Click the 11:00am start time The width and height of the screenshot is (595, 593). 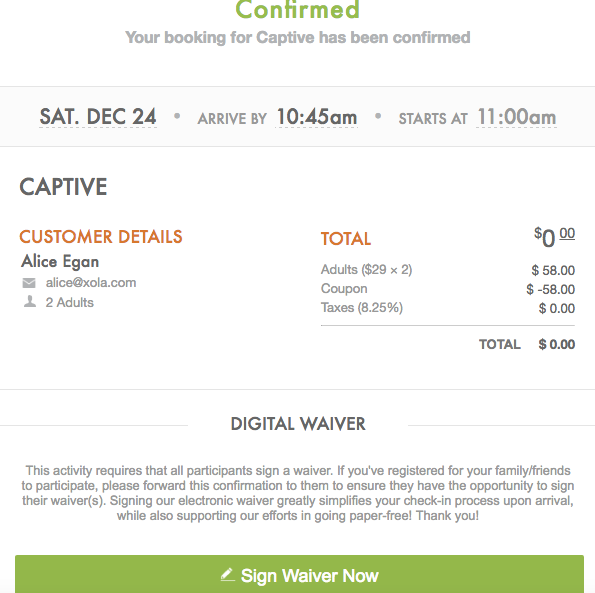[x=516, y=117]
